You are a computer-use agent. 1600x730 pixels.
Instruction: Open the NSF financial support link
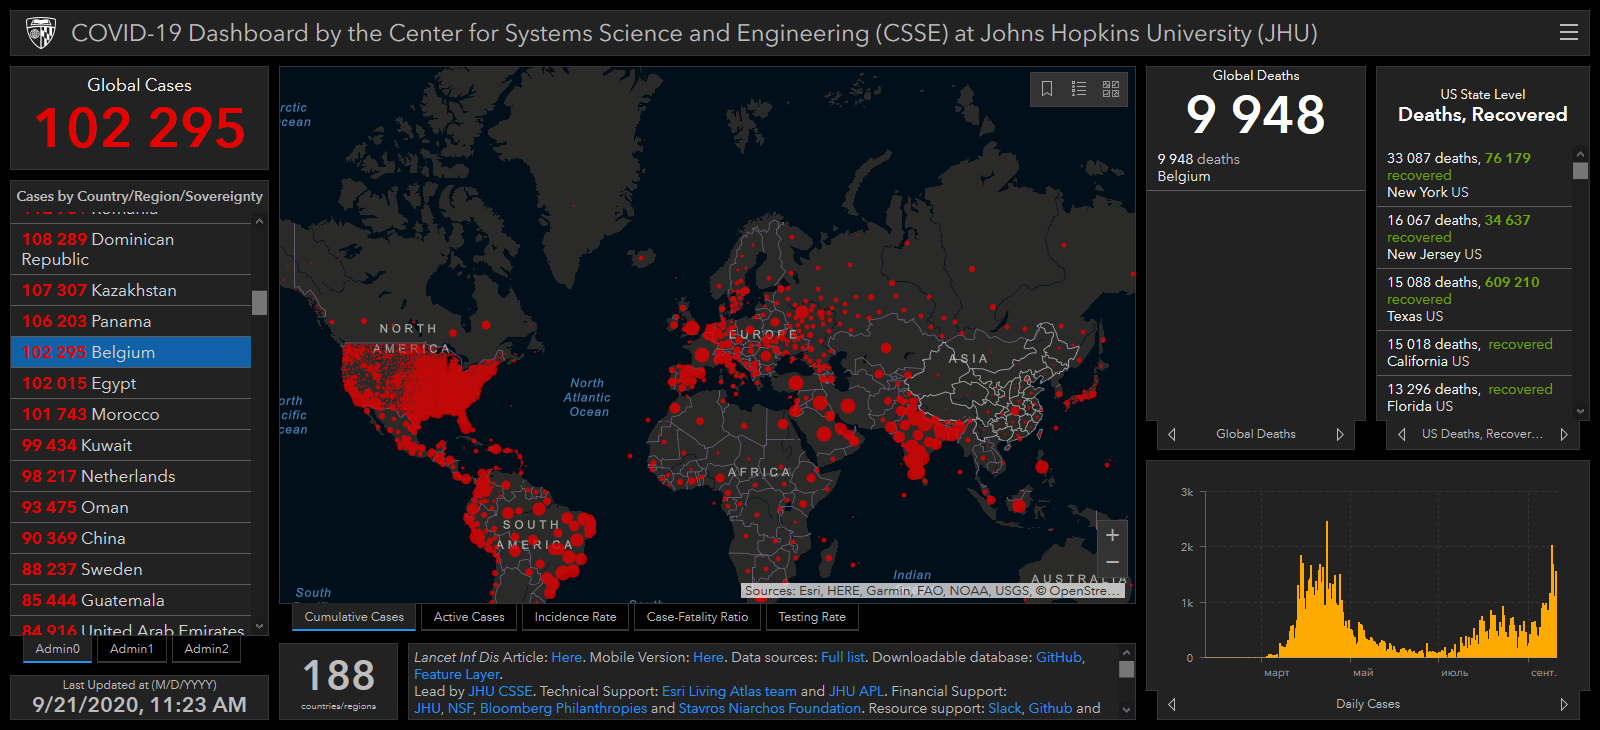(x=460, y=708)
